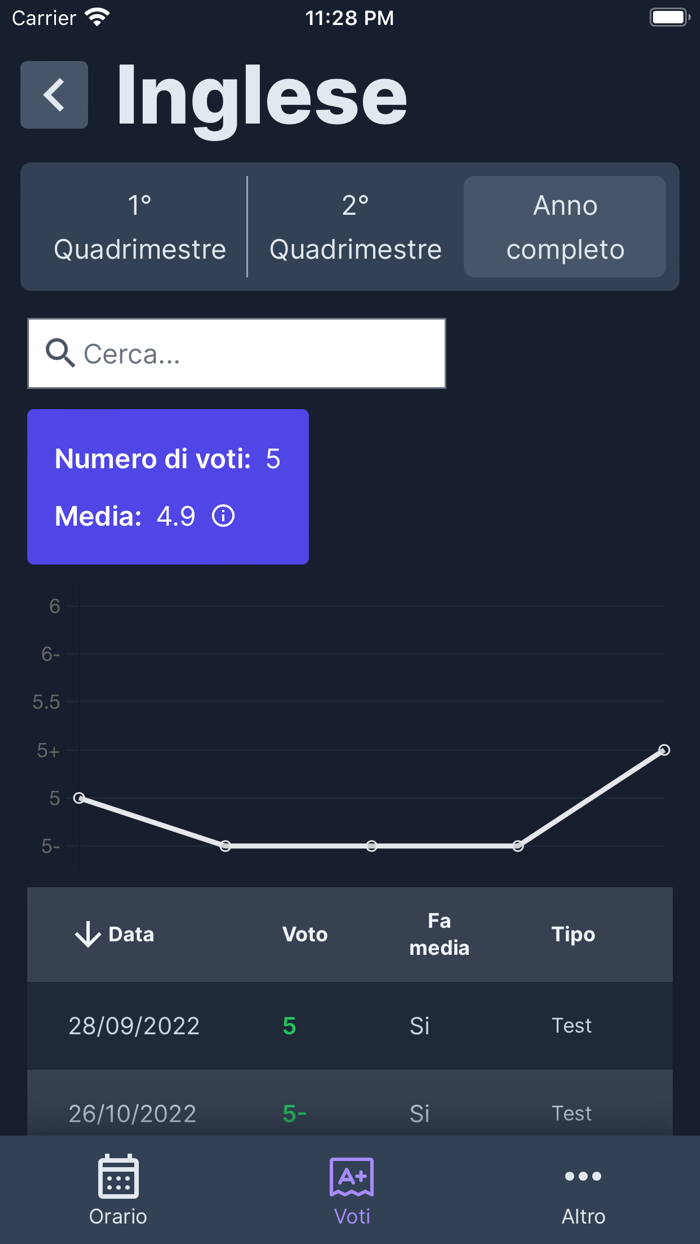Viewport: 700px width, 1244px height.
Task: Tap the purple Numero di voti card
Action: [x=168, y=487]
